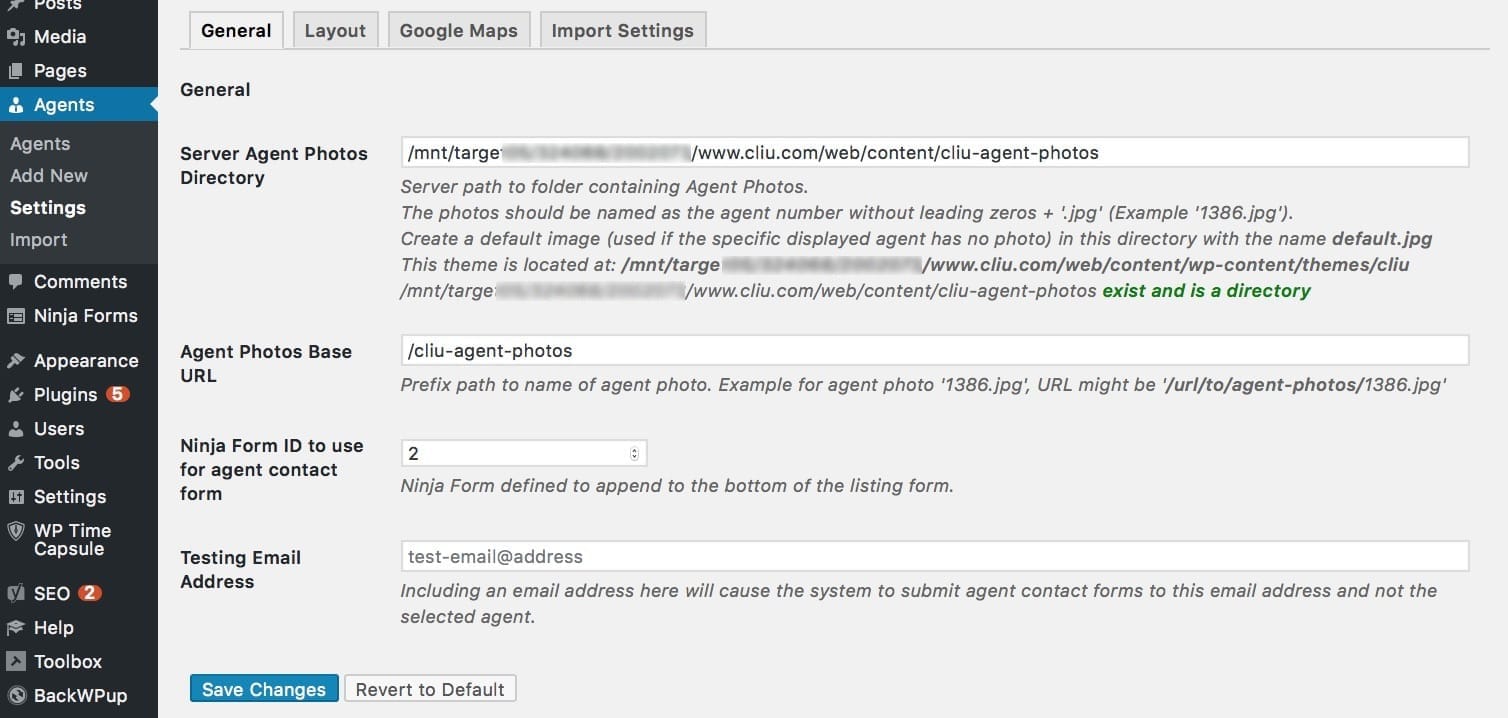1508x718 pixels.
Task: Click the Save Changes button
Action: click(264, 690)
